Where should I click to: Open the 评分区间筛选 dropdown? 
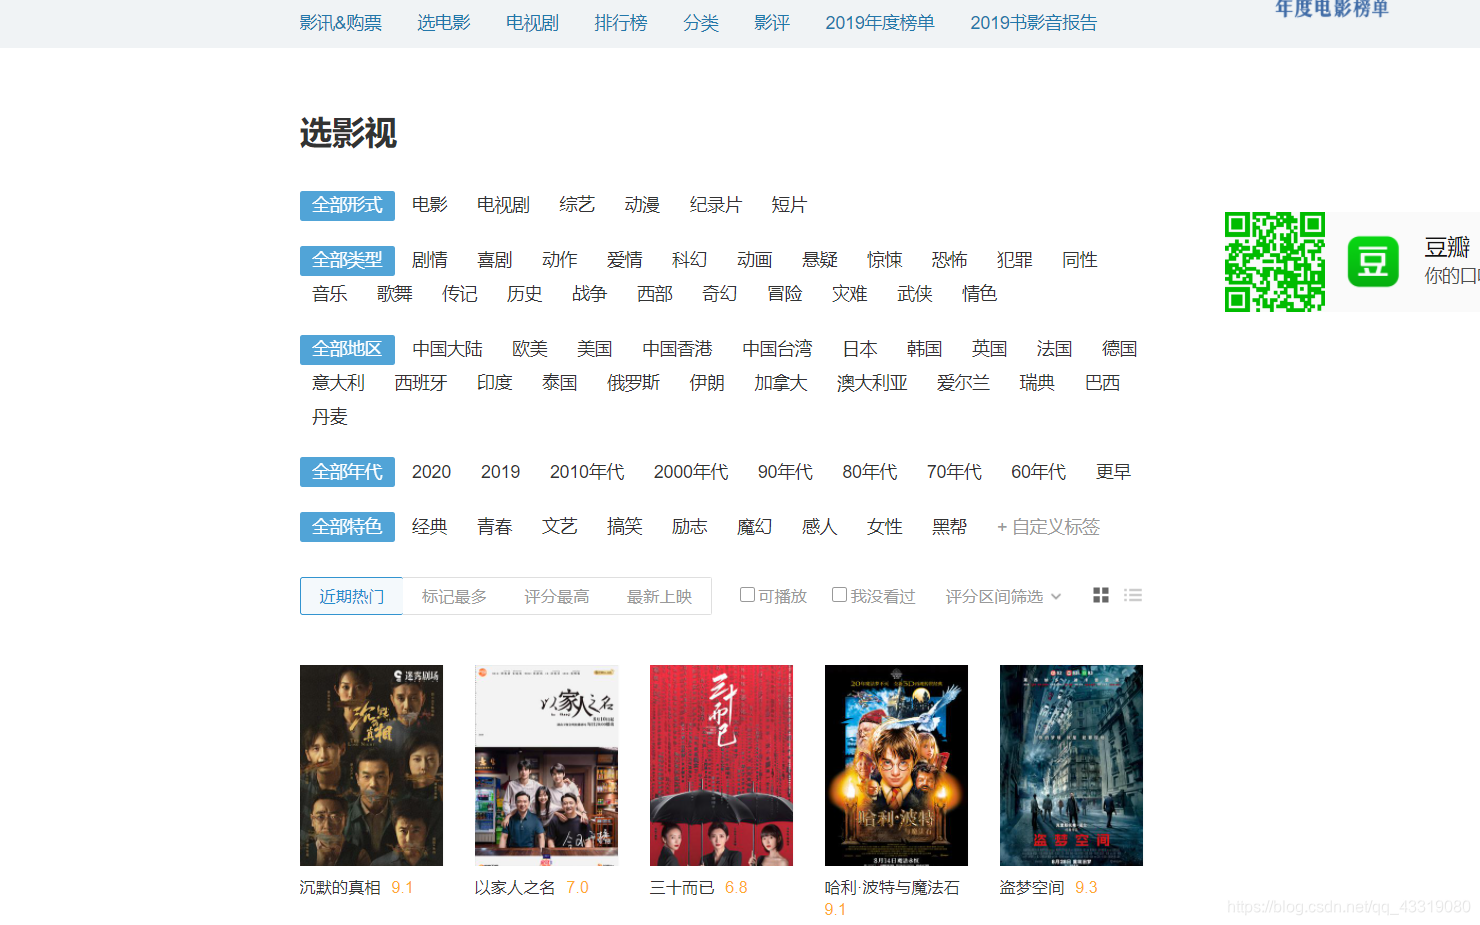point(1003,597)
